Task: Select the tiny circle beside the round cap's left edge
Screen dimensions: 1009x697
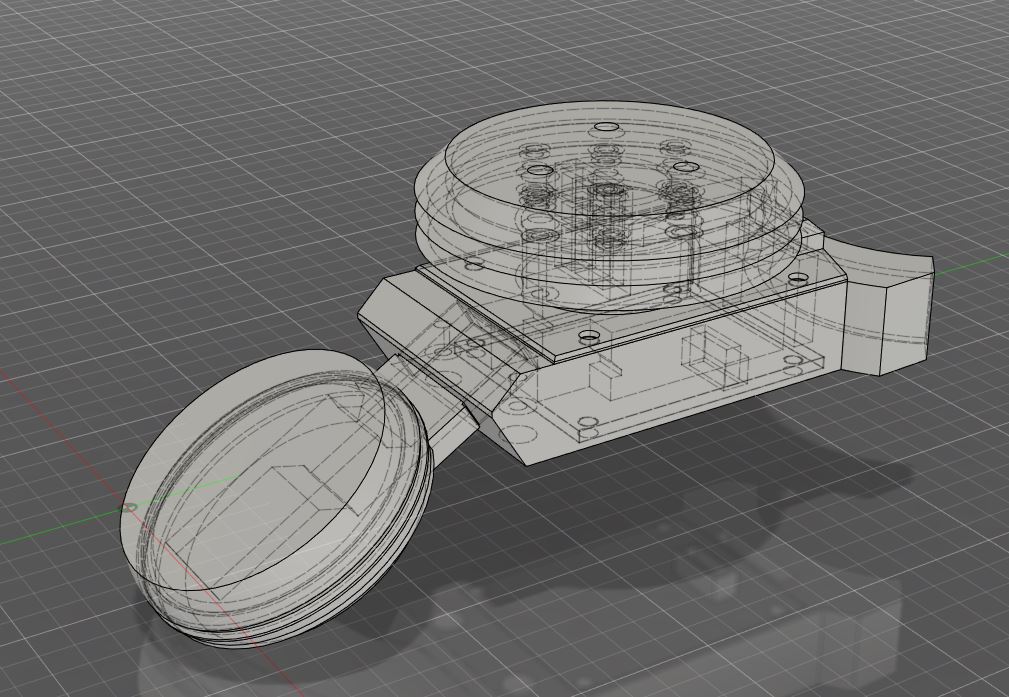Action: (x=129, y=508)
